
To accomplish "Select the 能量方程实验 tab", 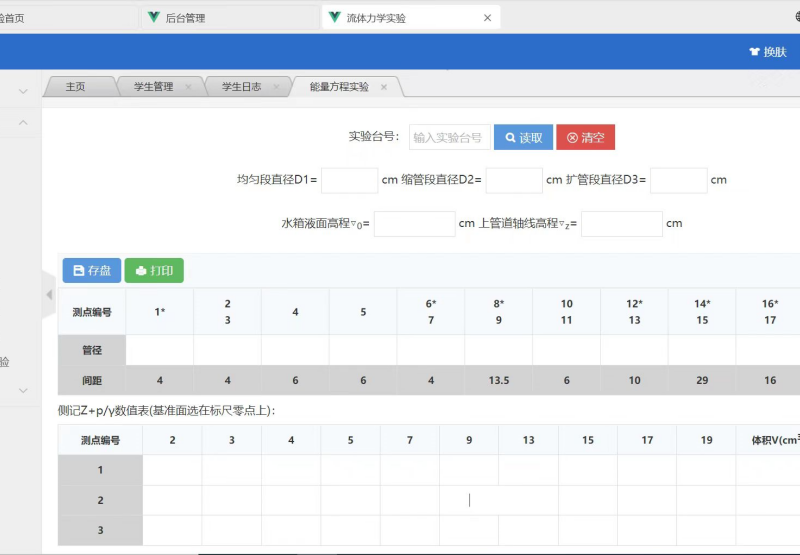I will pos(339,87).
